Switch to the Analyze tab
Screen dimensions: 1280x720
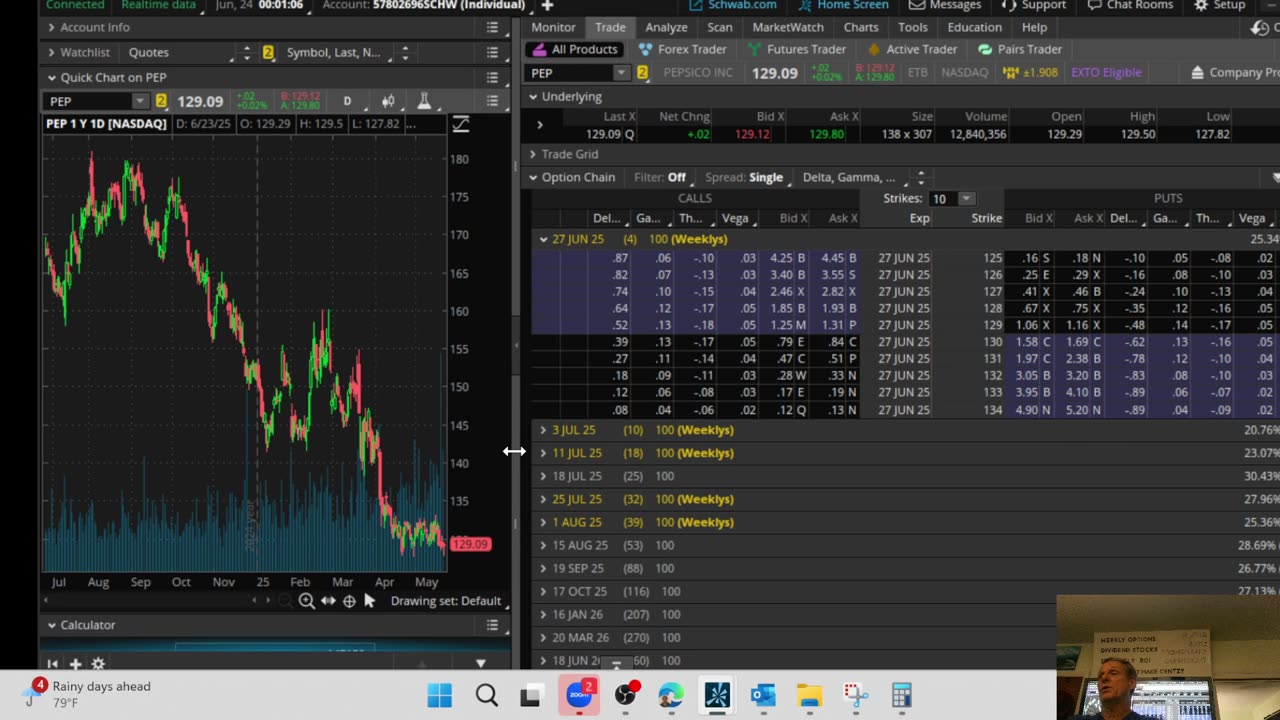pos(666,27)
